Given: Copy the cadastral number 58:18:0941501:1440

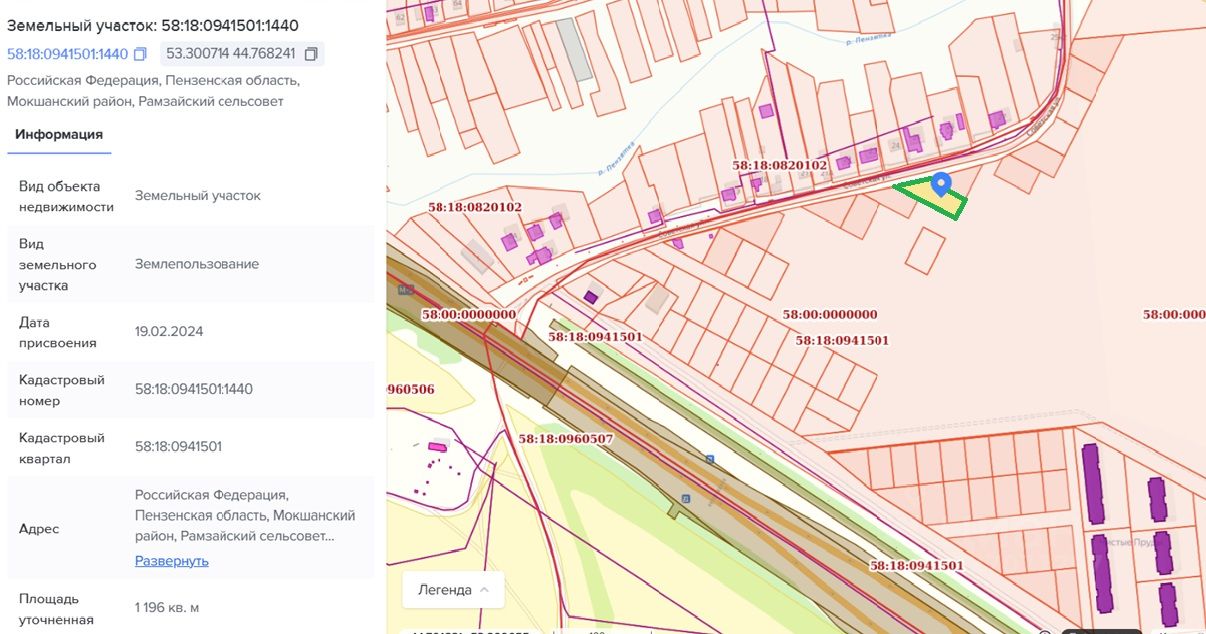Looking at the screenshot, I should tap(140, 54).
